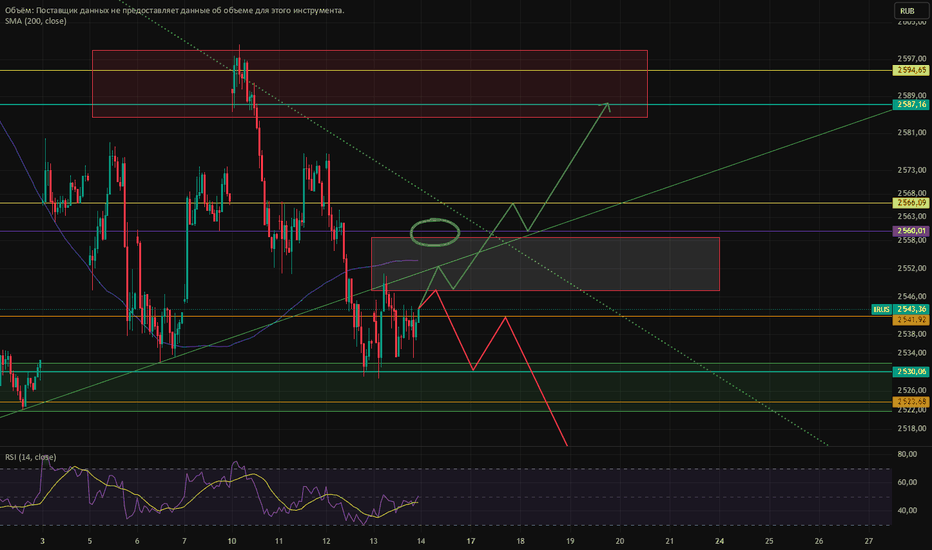The height and width of the screenshot is (550, 932).
Task: Select the orange 2541,92 price label
Action: click(909, 318)
